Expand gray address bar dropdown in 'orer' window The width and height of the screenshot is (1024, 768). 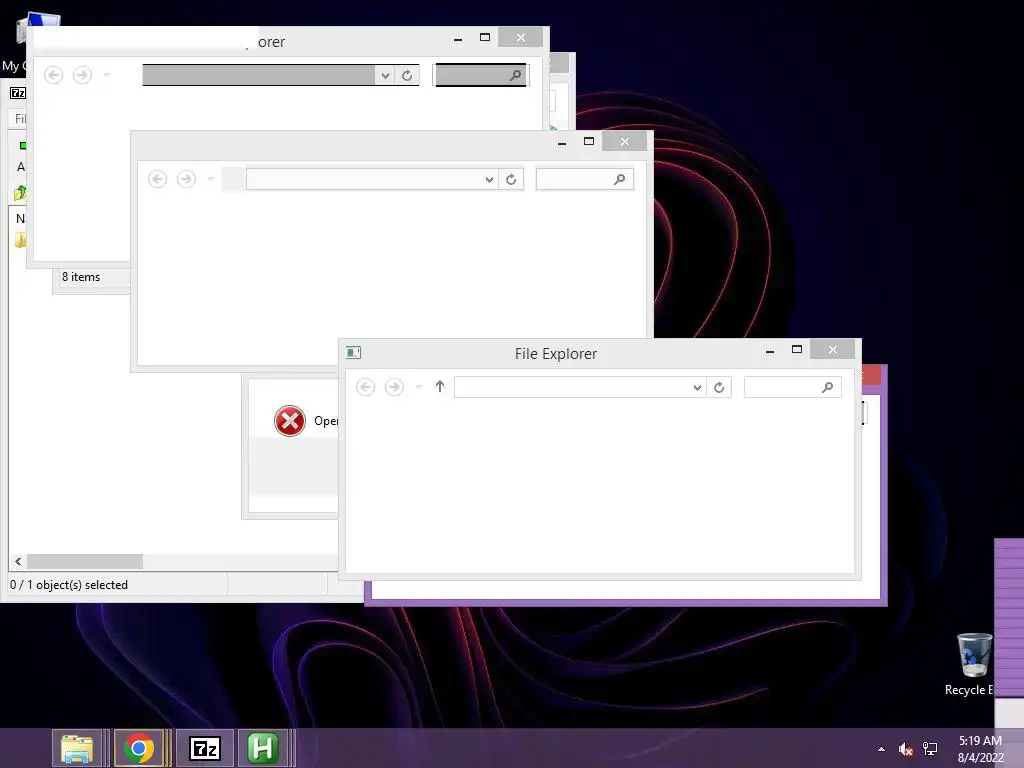coord(385,75)
